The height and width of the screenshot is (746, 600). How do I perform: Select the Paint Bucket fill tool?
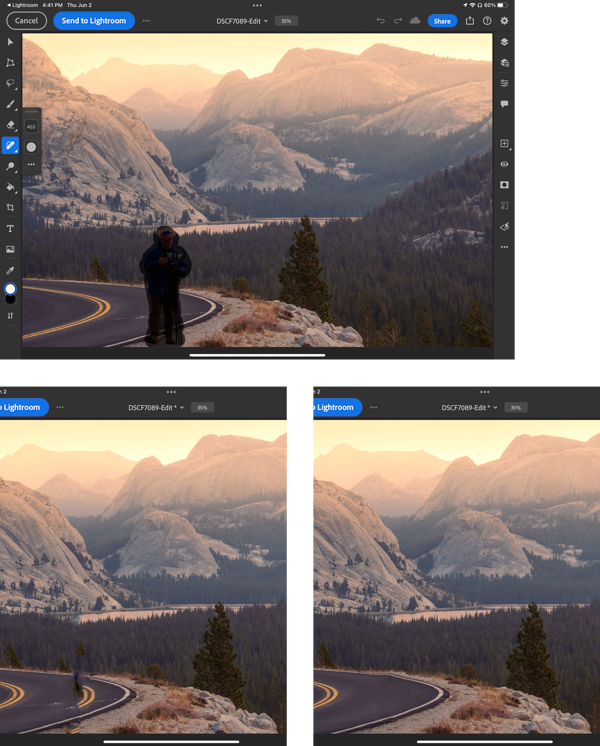pyautogui.click(x=10, y=187)
